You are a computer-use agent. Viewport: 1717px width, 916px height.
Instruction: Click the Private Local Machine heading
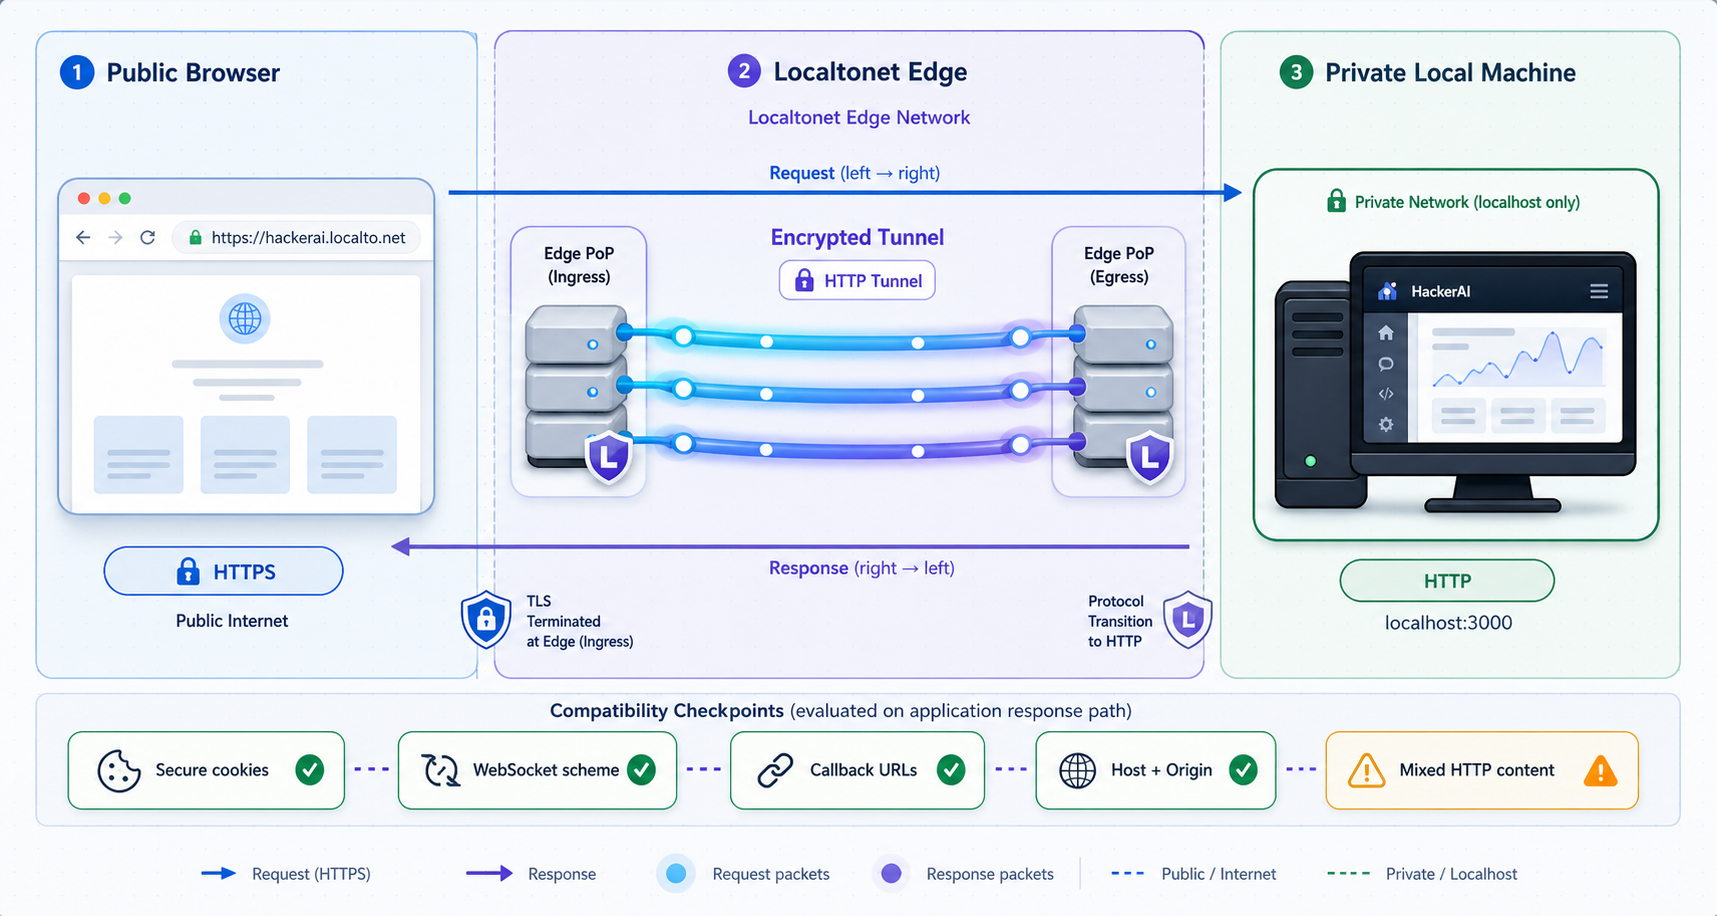1450,72
